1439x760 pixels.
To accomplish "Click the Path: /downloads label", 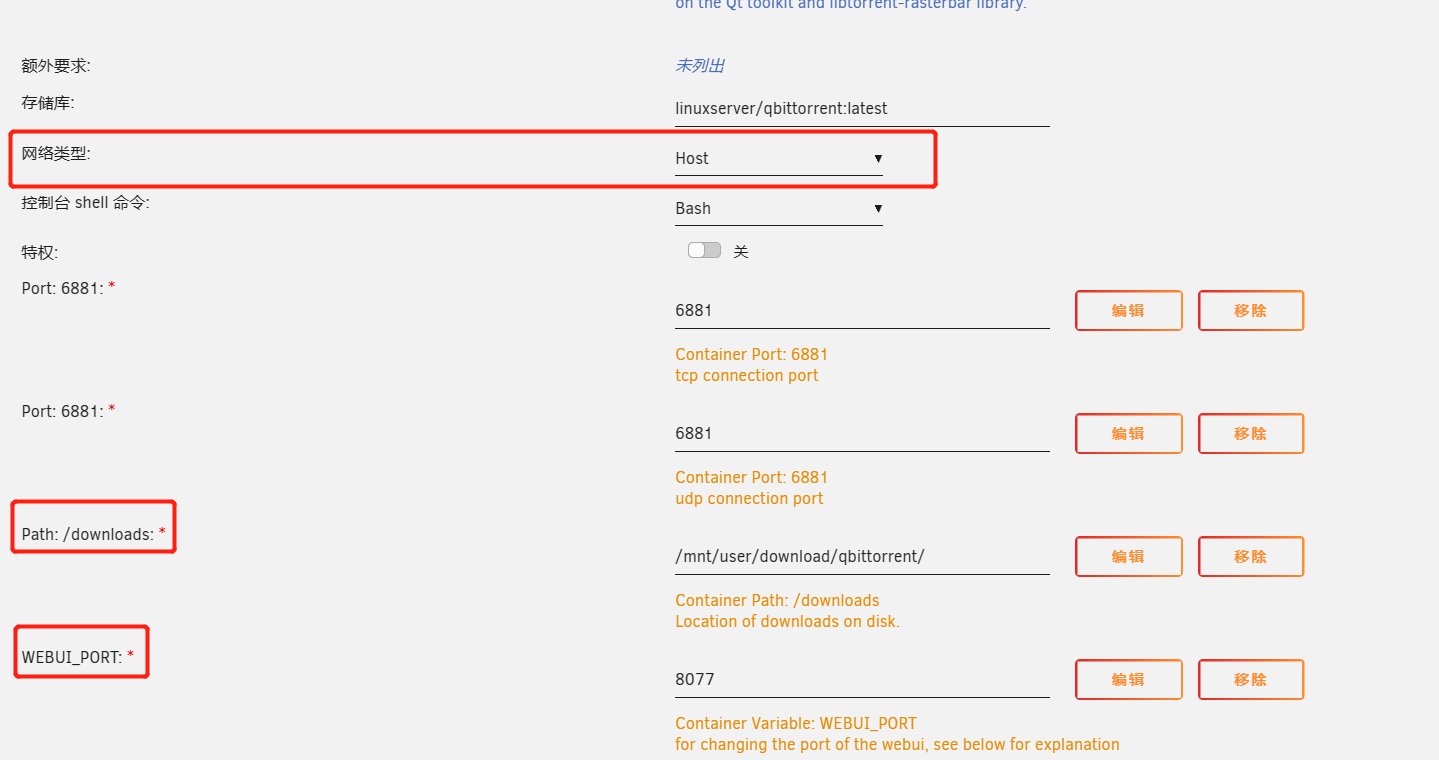I will click(x=88, y=534).
